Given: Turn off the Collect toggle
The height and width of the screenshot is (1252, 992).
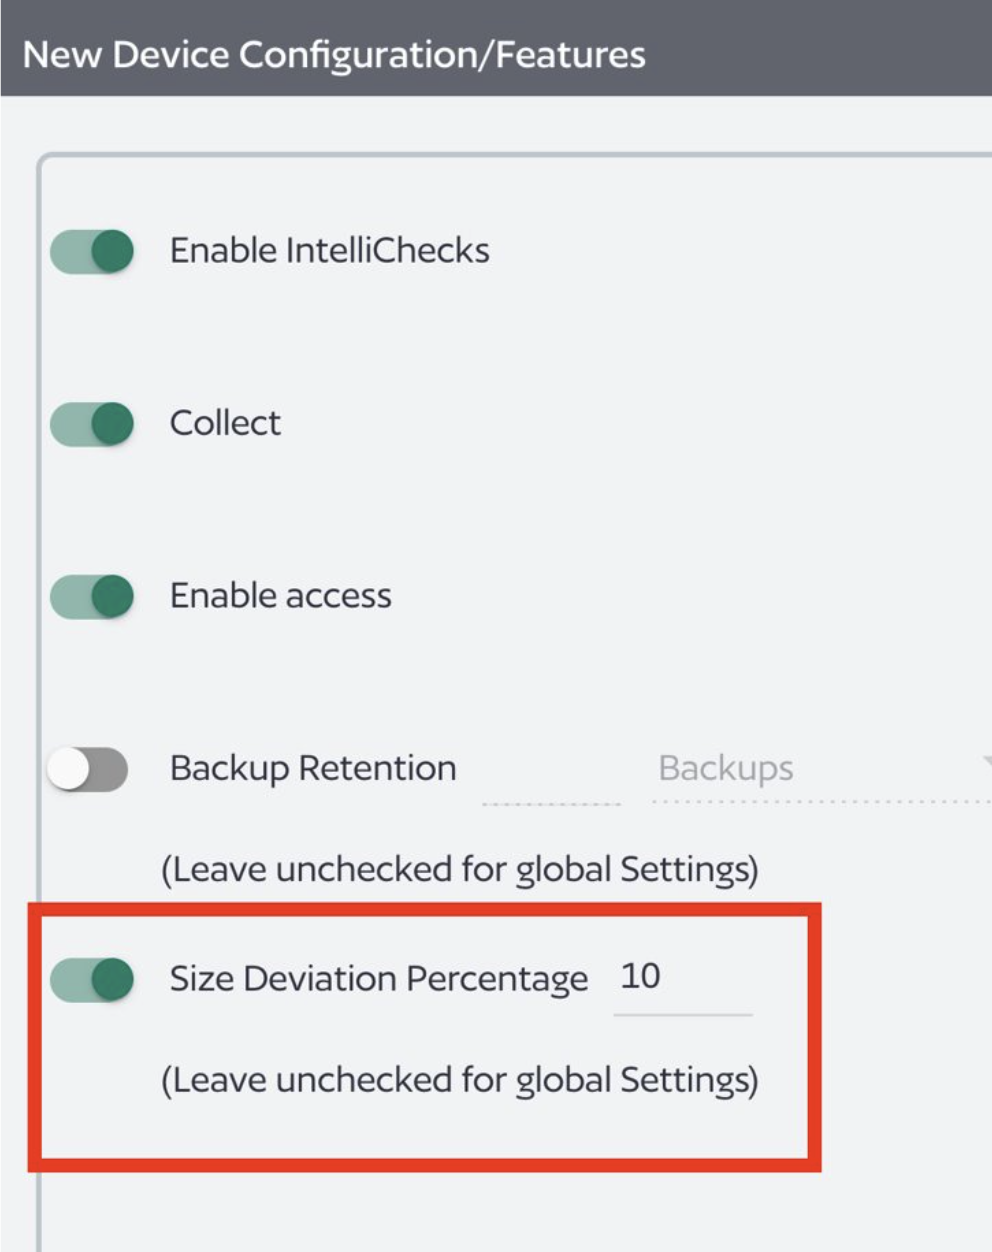Looking at the screenshot, I should point(92,424).
